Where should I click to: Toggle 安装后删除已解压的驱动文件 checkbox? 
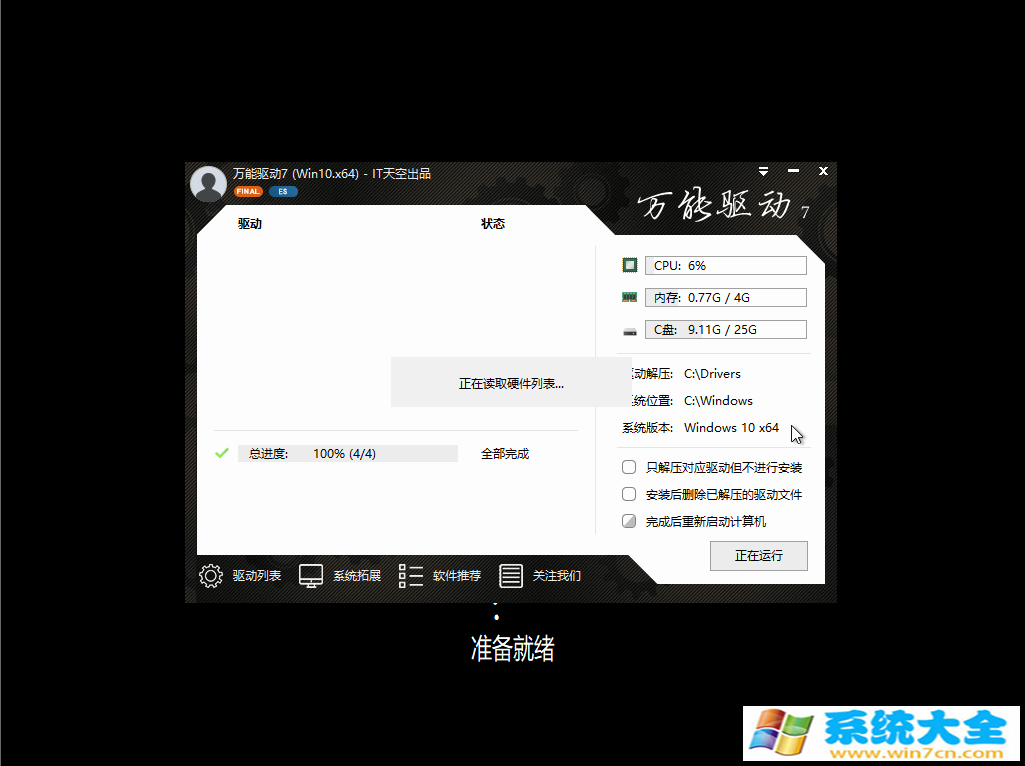(629, 494)
